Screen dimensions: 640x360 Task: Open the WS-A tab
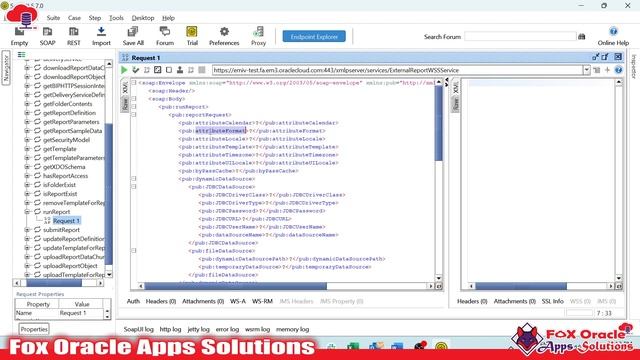tap(238, 301)
